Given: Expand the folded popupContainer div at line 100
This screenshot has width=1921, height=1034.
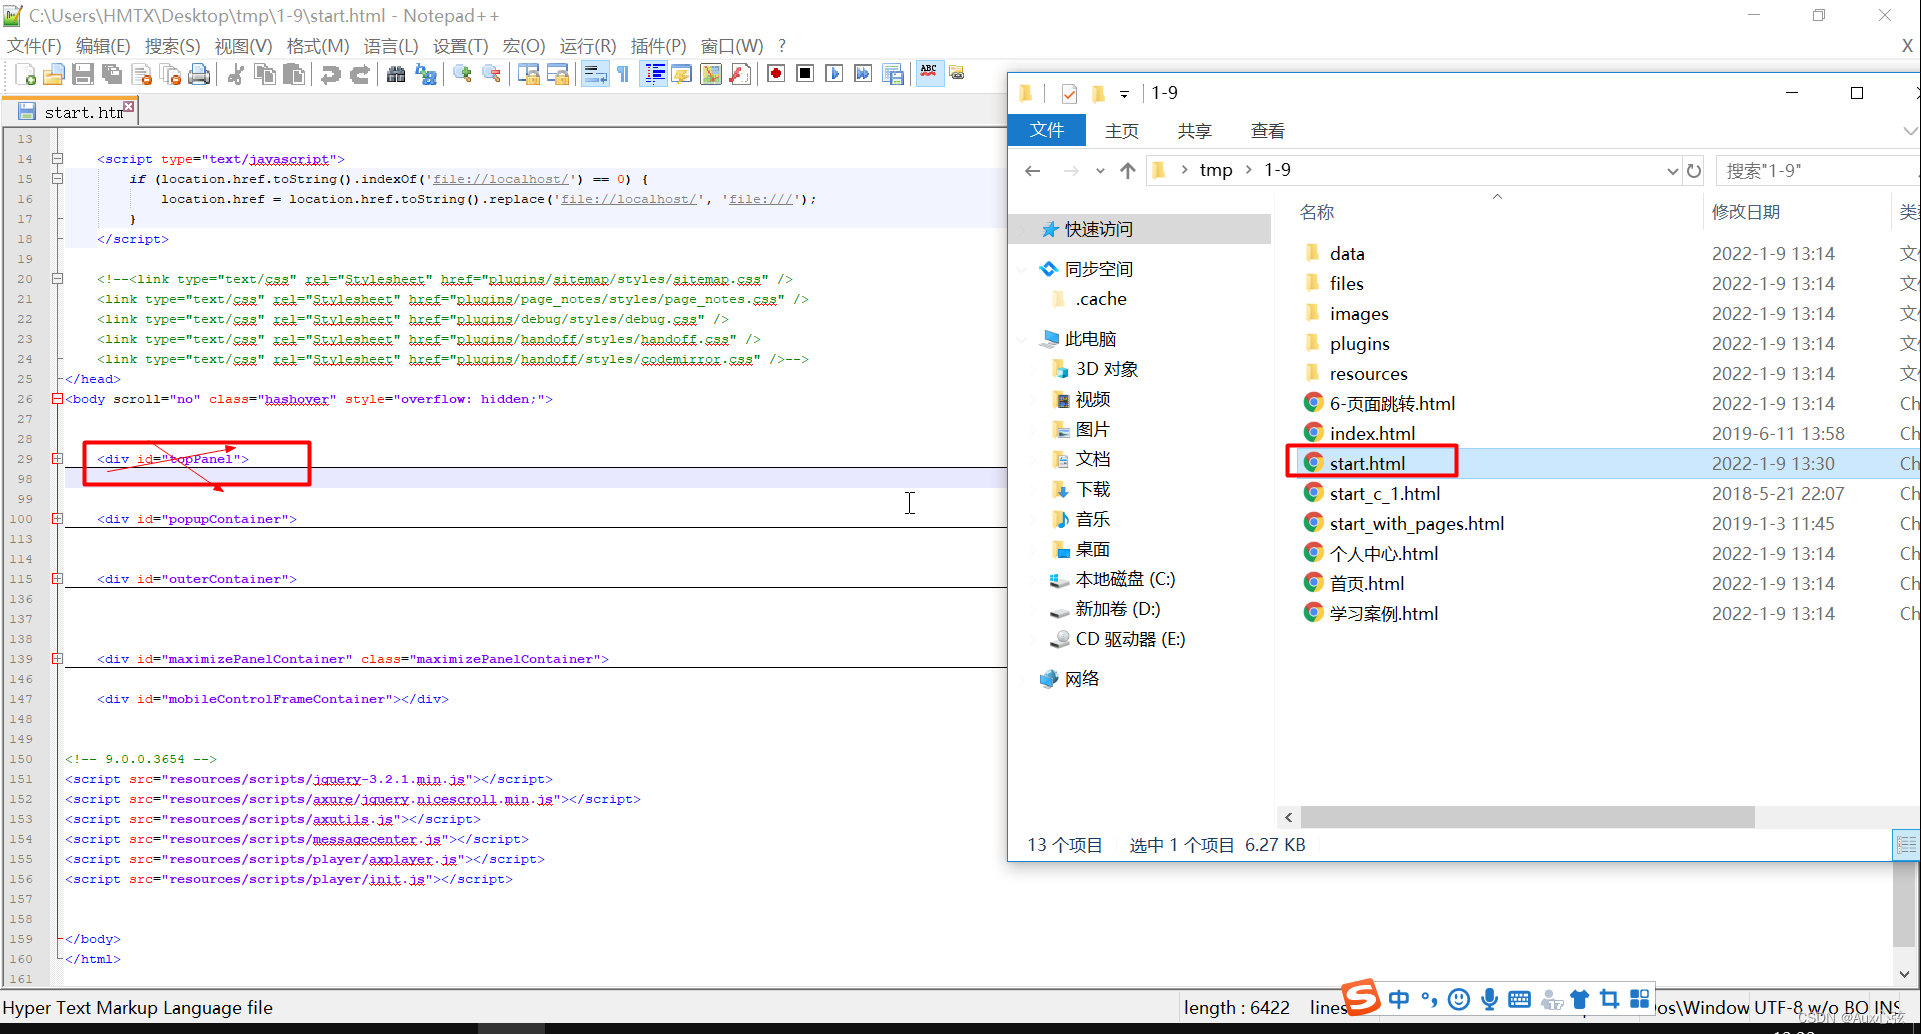Looking at the screenshot, I should click(57, 519).
